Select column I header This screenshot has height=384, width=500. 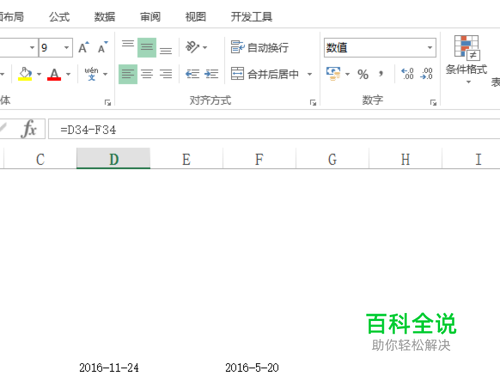coord(478,159)
